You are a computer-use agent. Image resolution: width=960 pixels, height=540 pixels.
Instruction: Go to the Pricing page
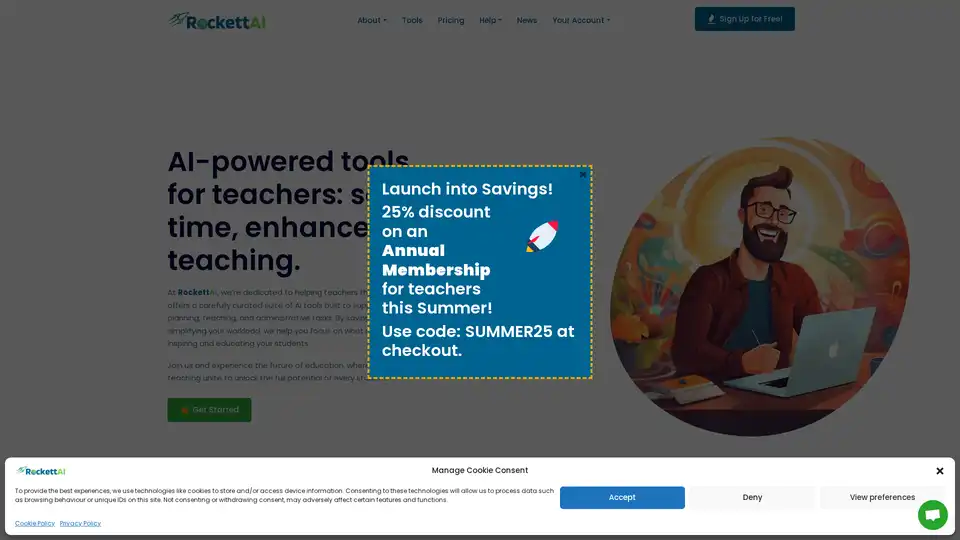pyautogui.click(x=451, y=20)
